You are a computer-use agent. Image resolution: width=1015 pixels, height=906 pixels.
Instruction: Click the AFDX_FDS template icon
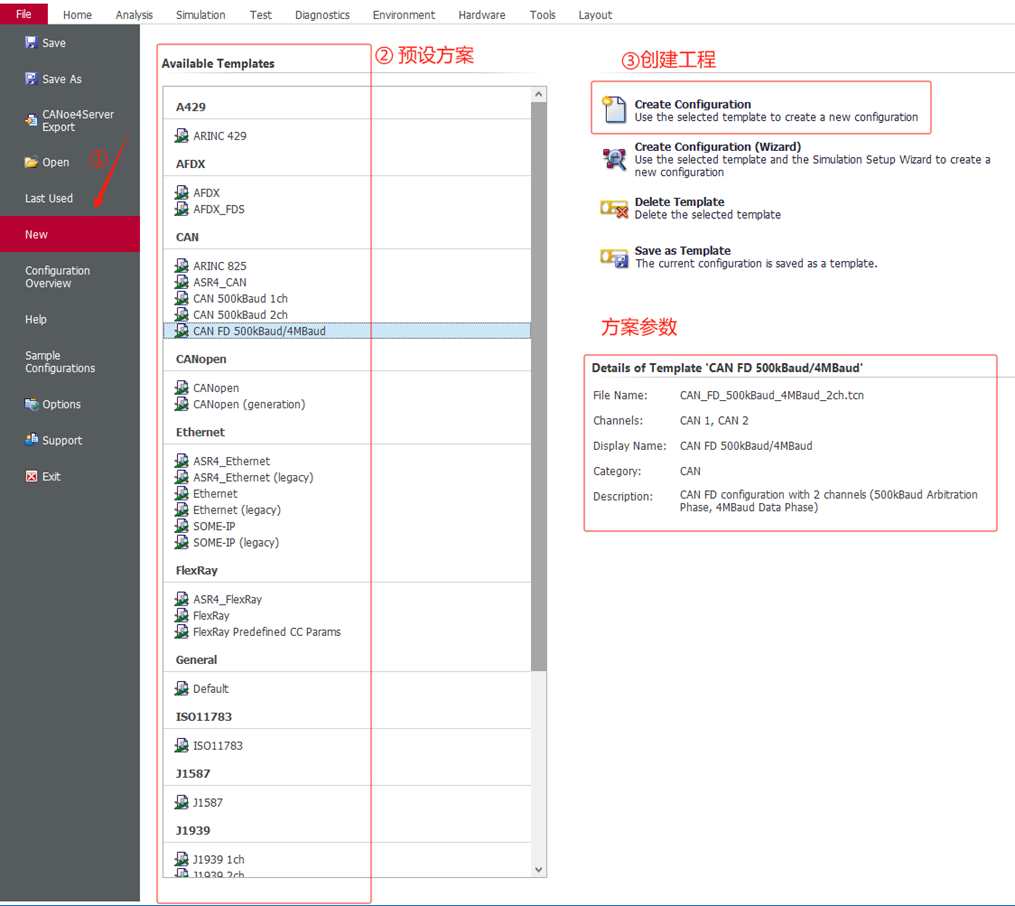click(182, 209)
